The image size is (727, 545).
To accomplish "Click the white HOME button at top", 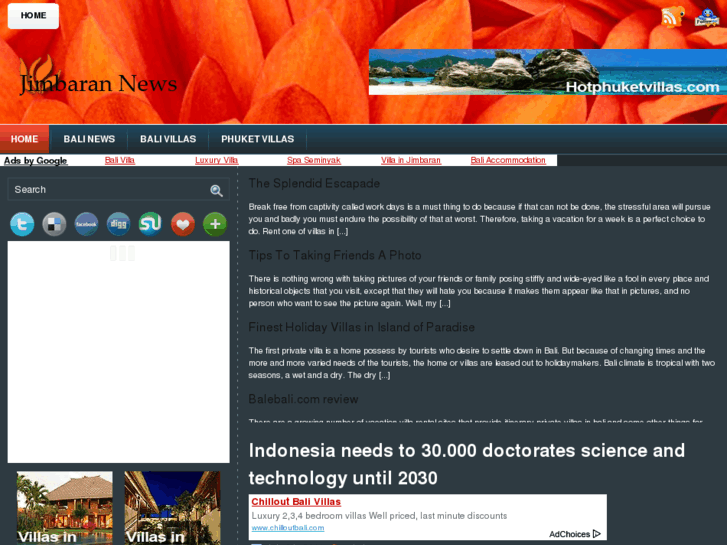I will tap(33, 16).
